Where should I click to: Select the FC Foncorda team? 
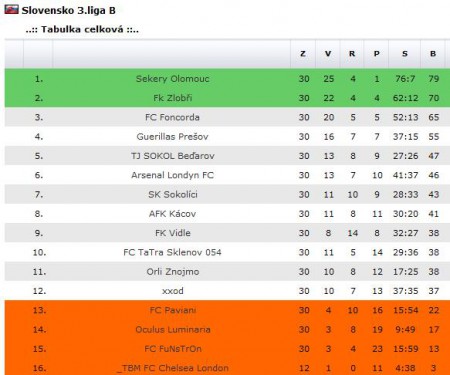172,117
